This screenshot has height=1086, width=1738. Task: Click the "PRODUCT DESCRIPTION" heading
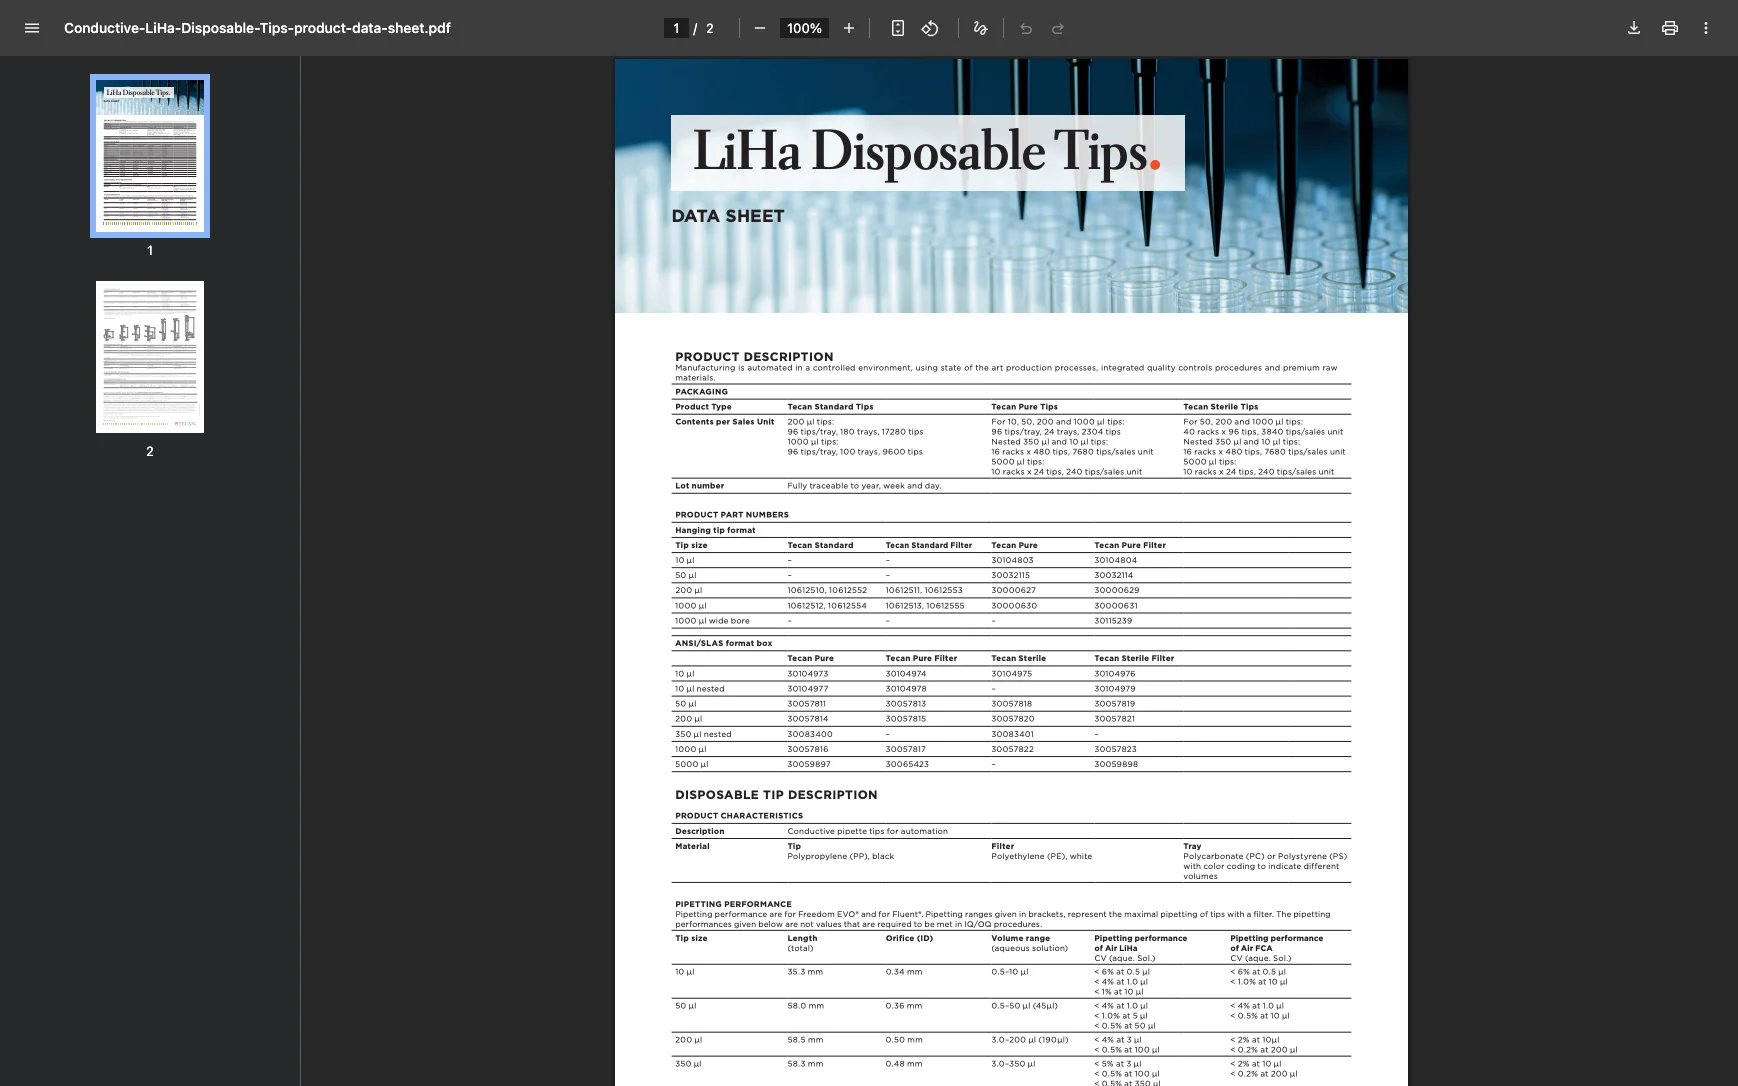click(754, 356)
